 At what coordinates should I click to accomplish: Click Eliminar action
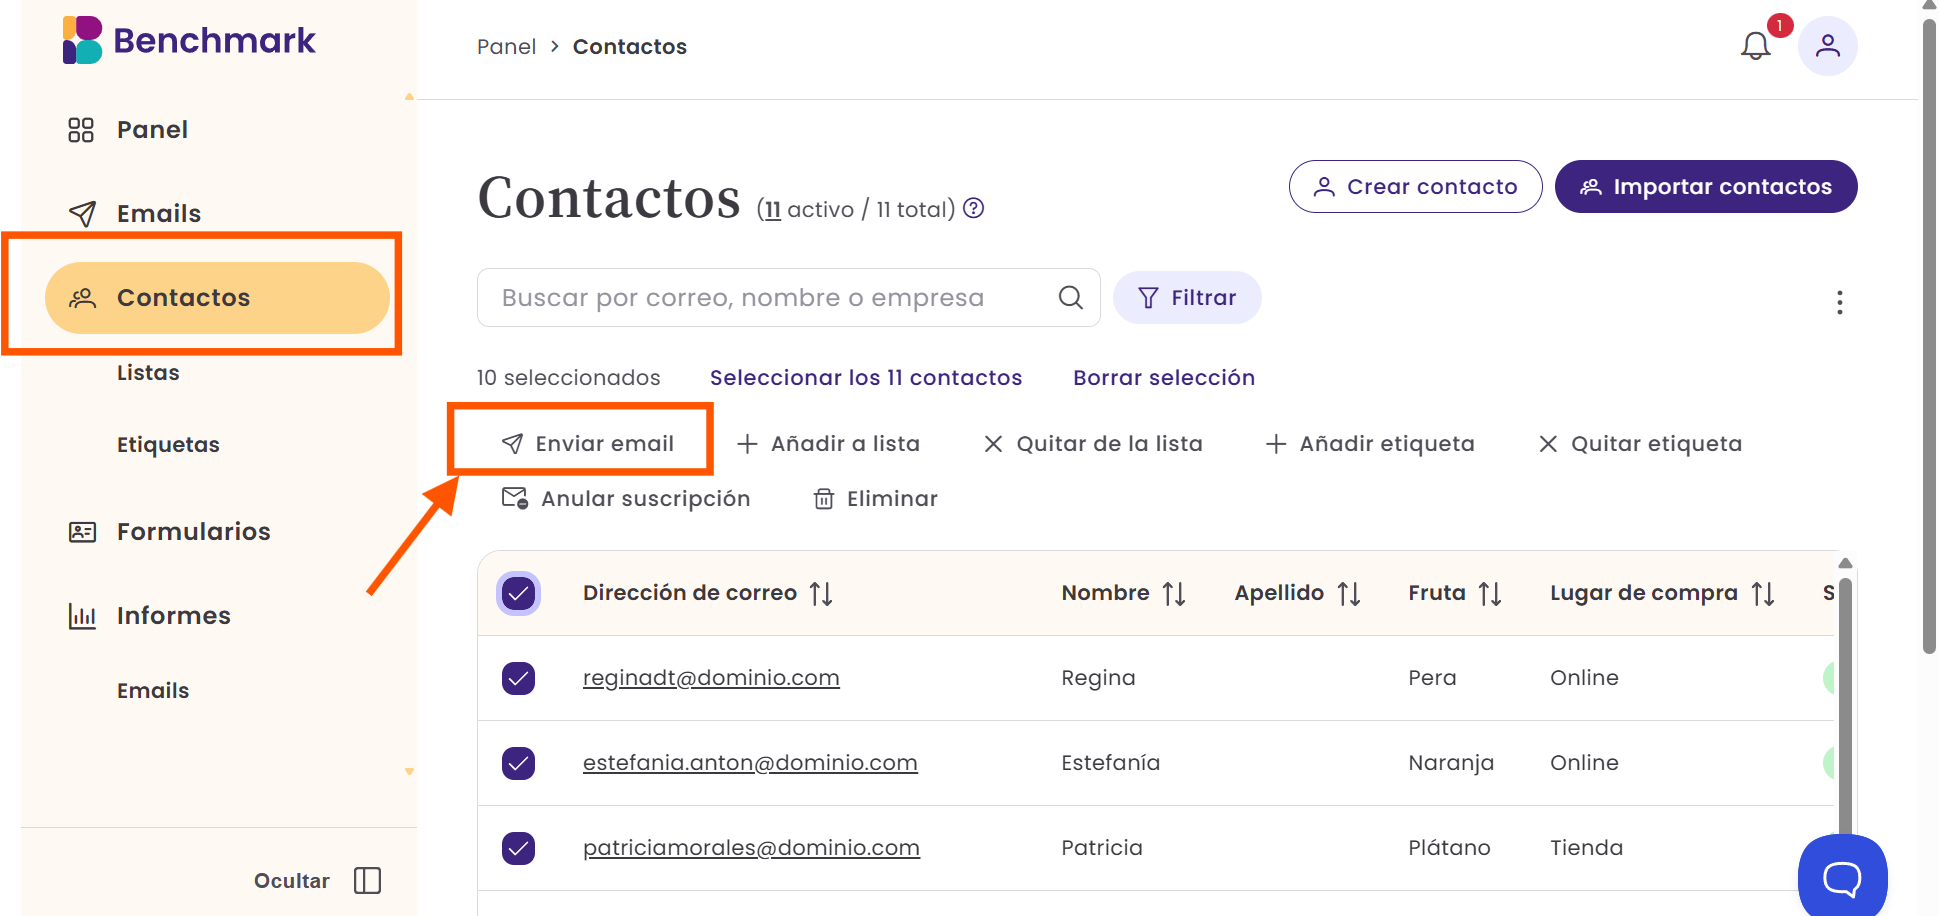coord(876,499)
